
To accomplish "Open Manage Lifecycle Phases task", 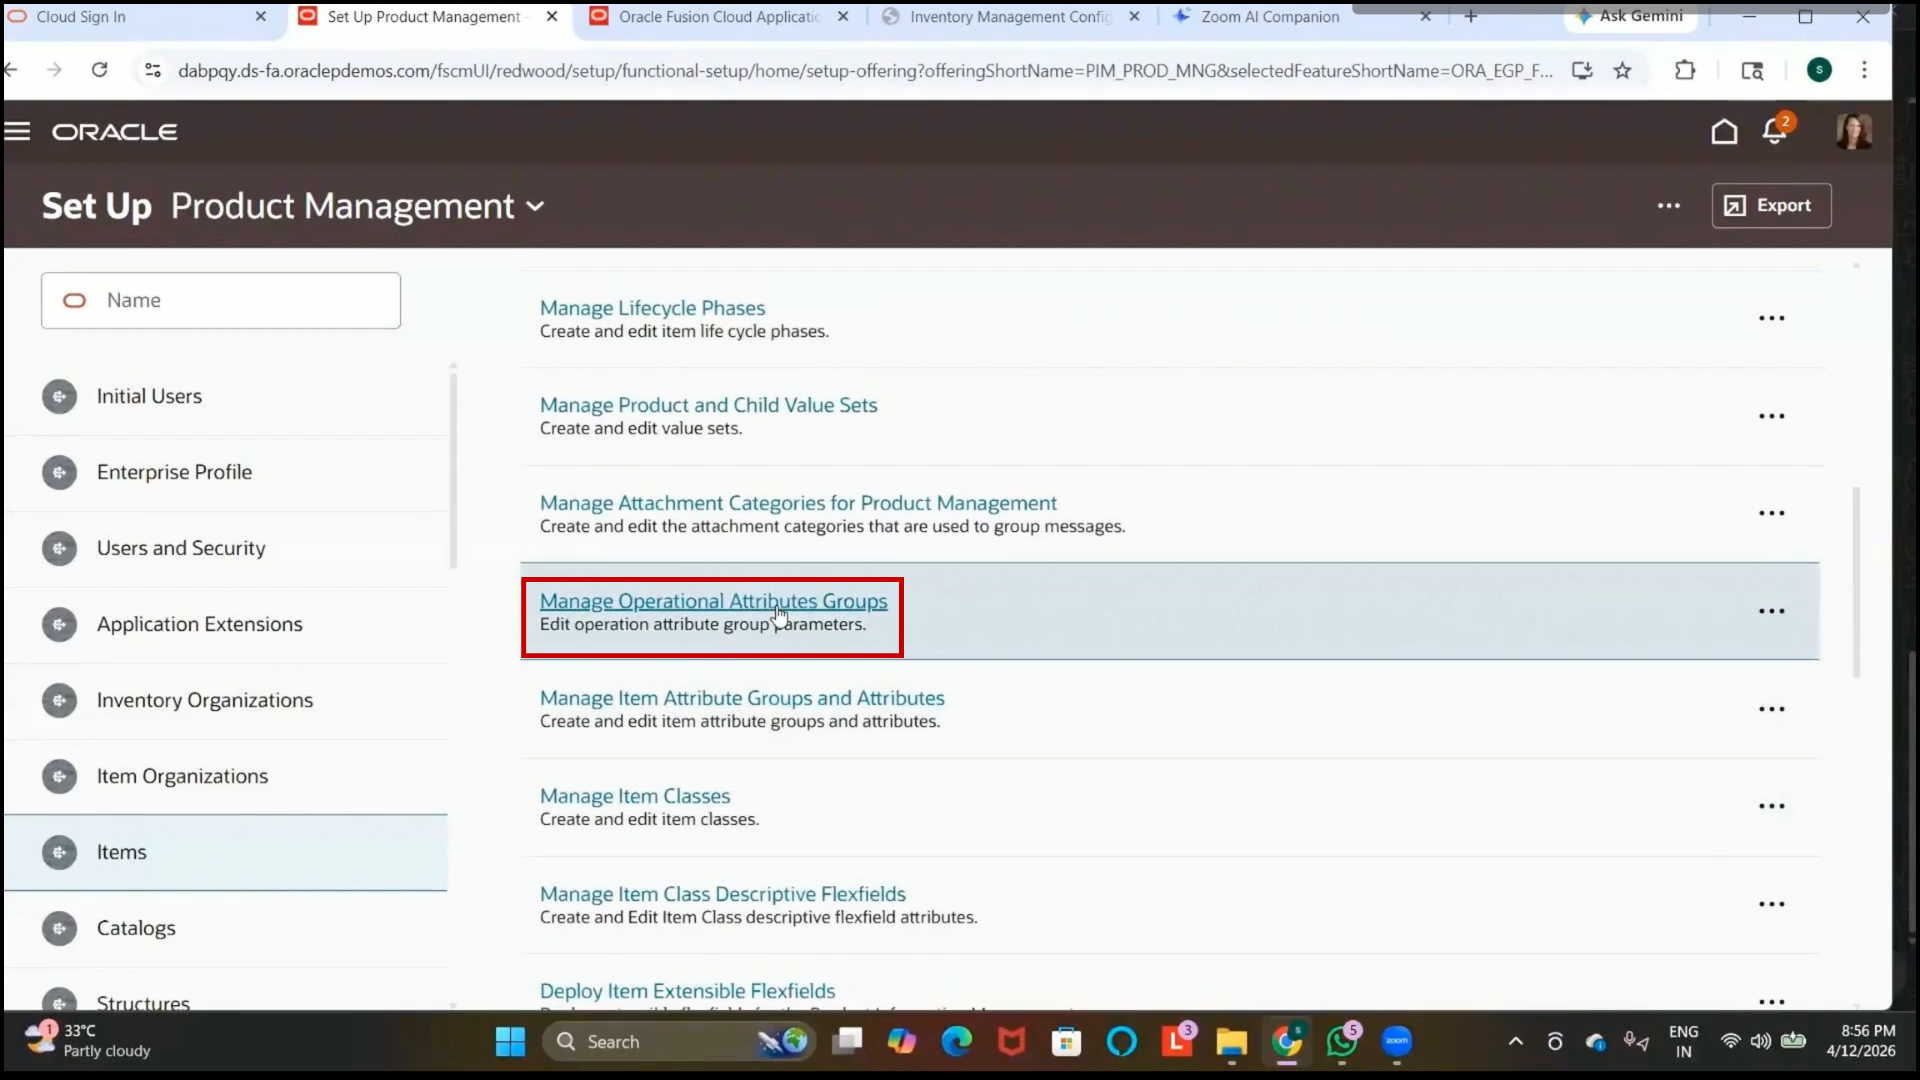I will 652,308.
